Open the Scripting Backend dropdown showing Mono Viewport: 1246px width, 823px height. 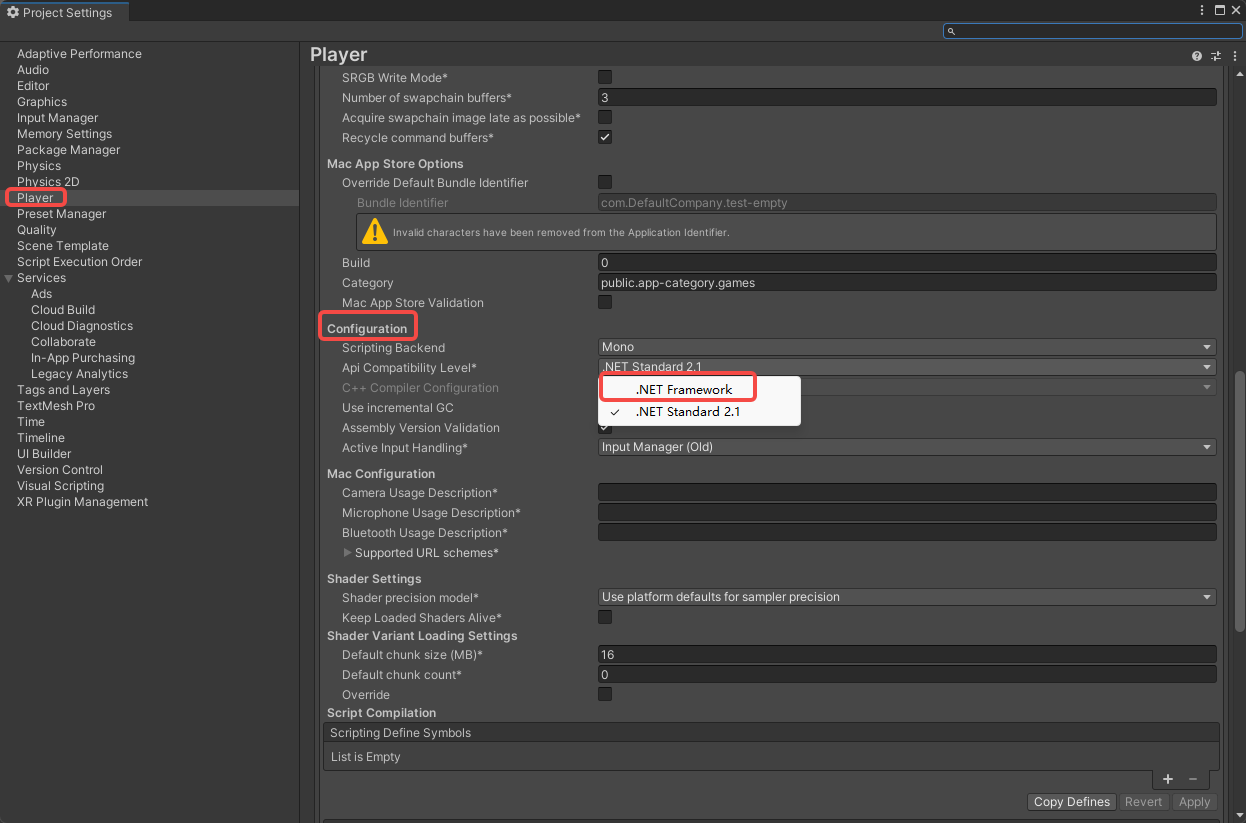[x=906, y=347]
